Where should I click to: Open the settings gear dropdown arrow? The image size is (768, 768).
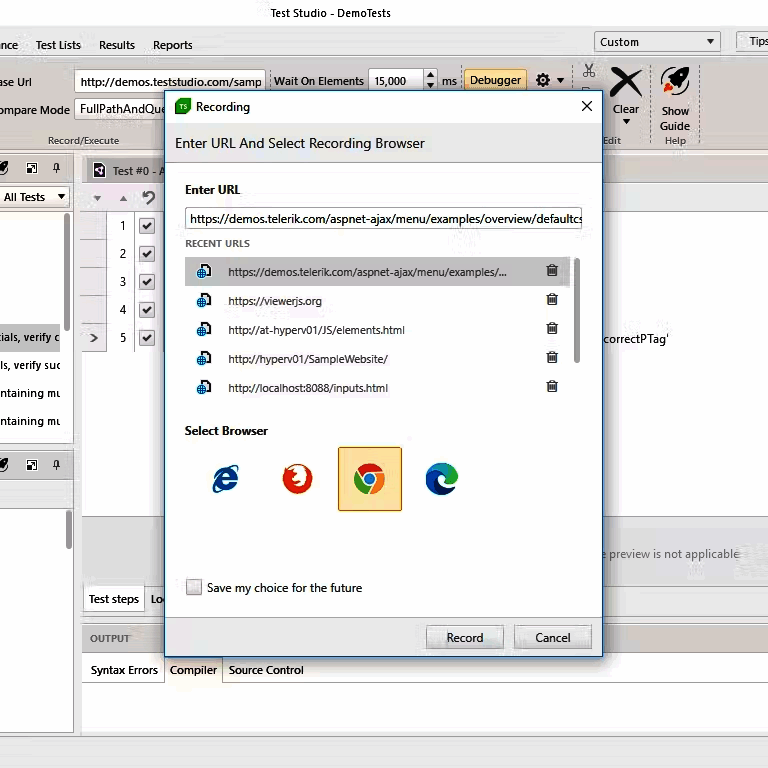tap(560, 80)
